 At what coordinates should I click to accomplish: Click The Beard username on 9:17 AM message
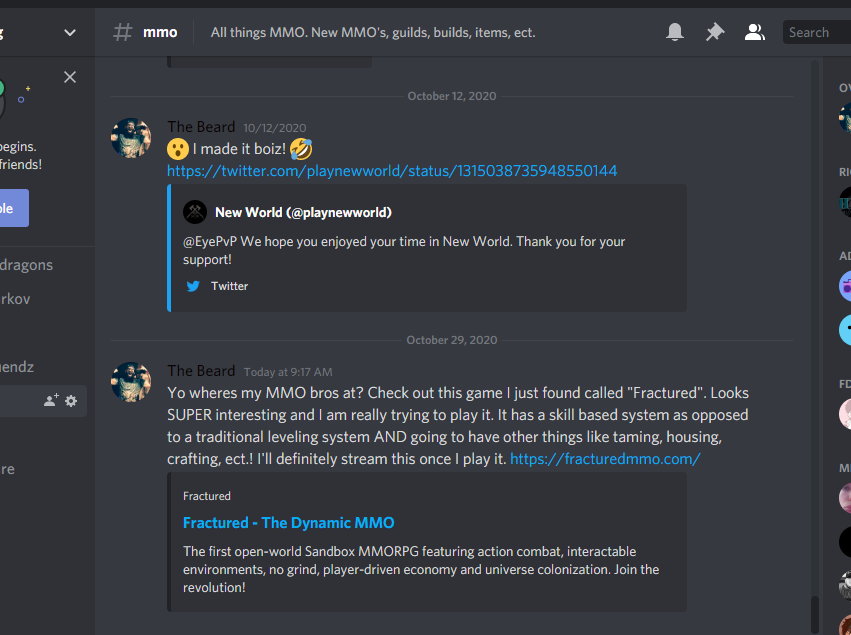click(x=201, y=371)
